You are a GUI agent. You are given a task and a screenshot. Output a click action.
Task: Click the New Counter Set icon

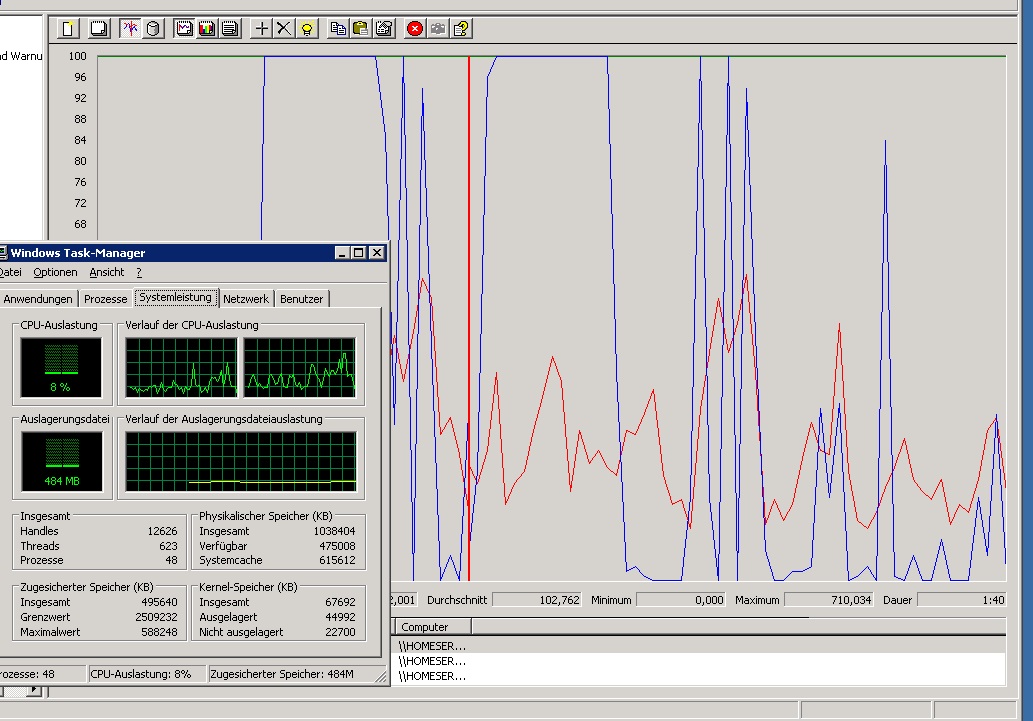pyautogui.click(x=68, y=28)
